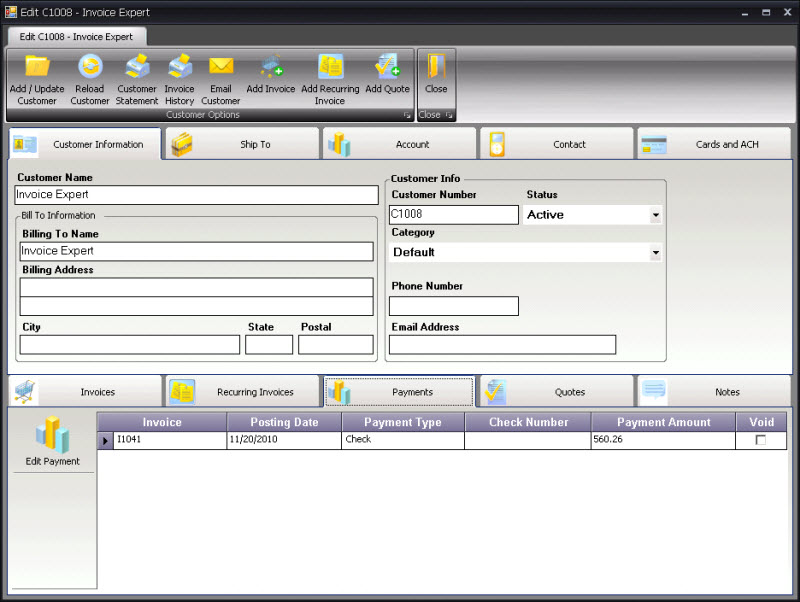Click the Billing To Name field
Image resolution: width=800 pixels, height=602 pixels.
tap(196, 252)
